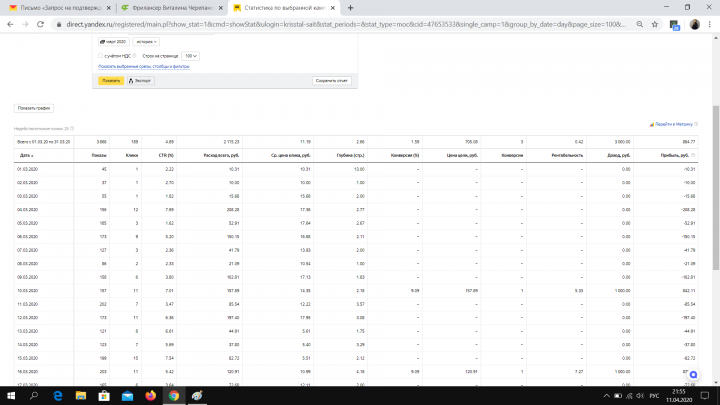
Task: Open the Chrome profile avatar
Action: [695, 24]
